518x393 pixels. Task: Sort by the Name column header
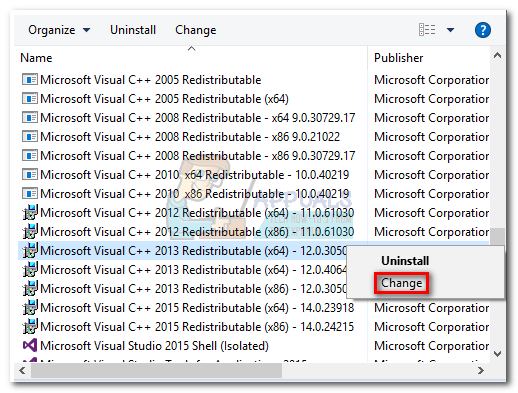pos(36,58)
